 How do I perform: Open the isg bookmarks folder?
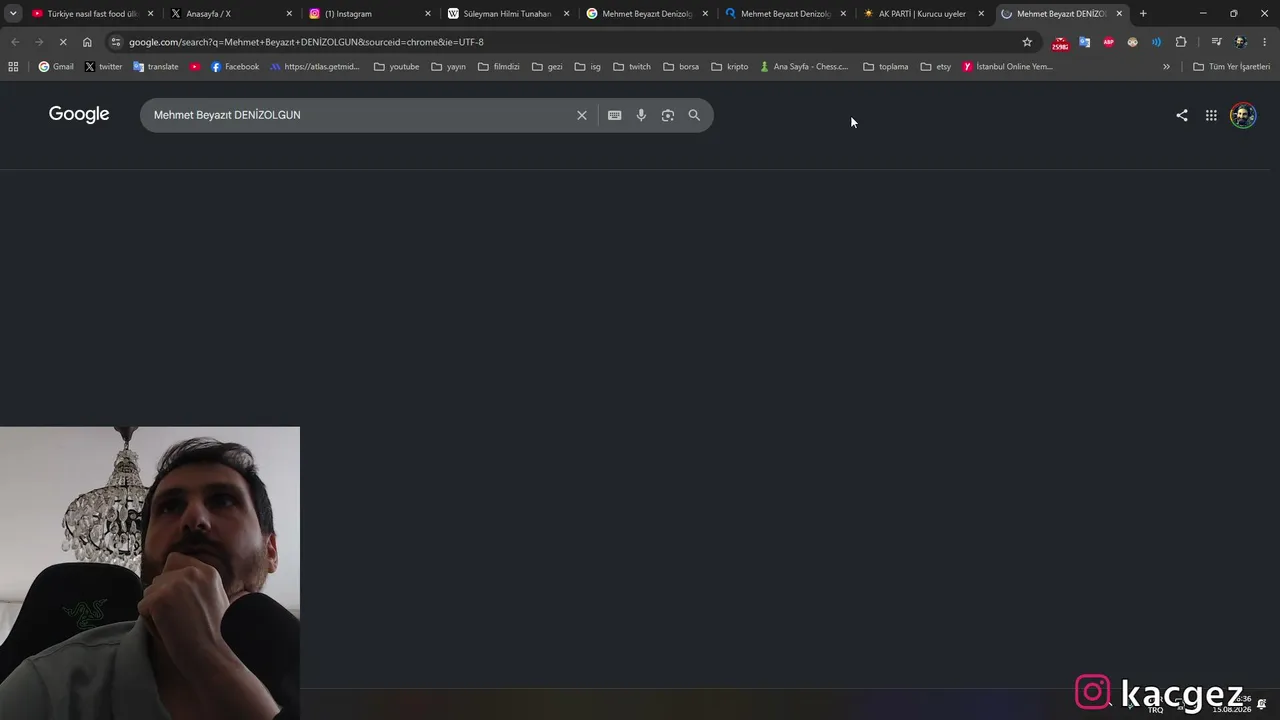click(x=587, y=67)
